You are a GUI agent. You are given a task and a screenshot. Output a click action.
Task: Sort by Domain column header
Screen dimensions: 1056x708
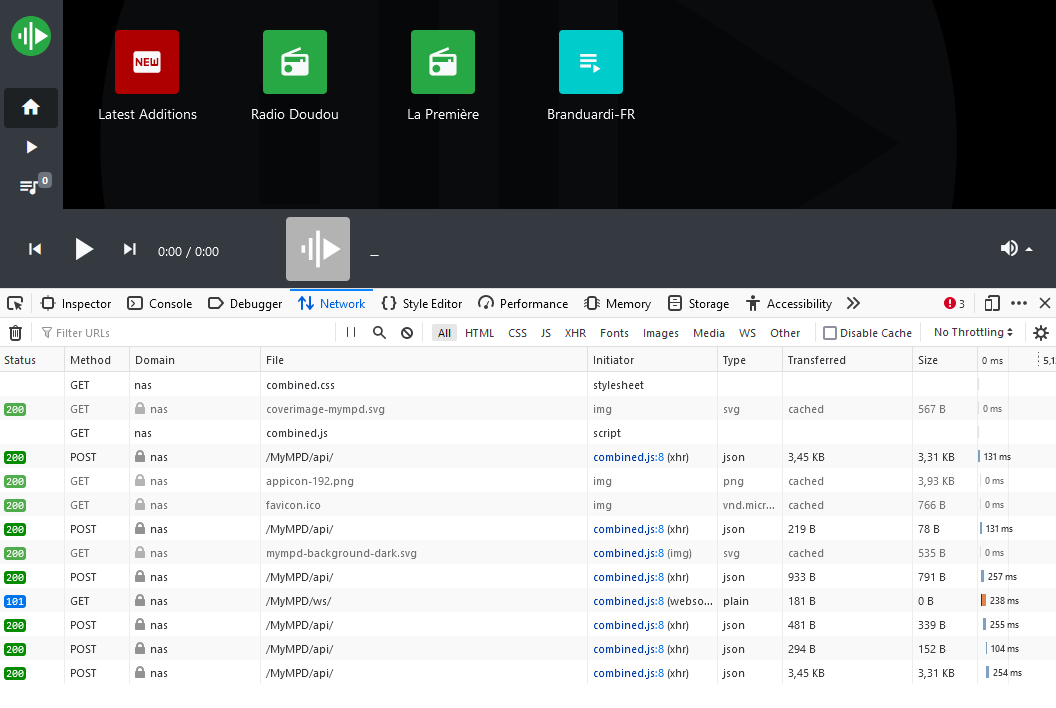pyautogui.click(x=195, y=360)
